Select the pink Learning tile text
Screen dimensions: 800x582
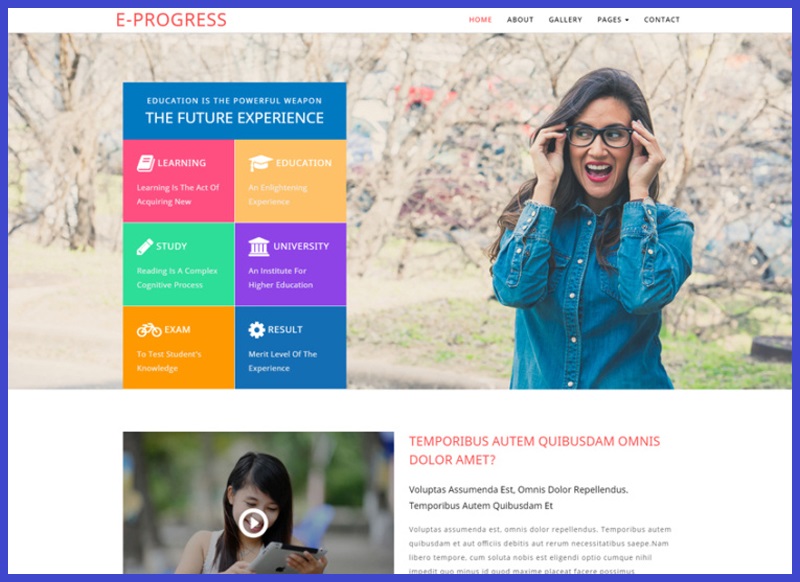point(178,195)
